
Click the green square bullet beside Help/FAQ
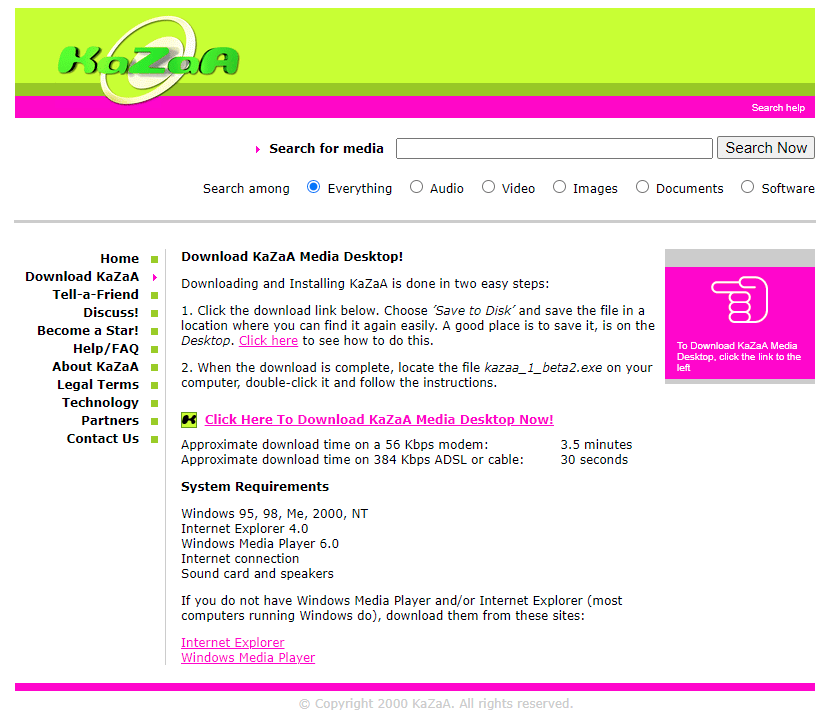(x=155, y=349)
